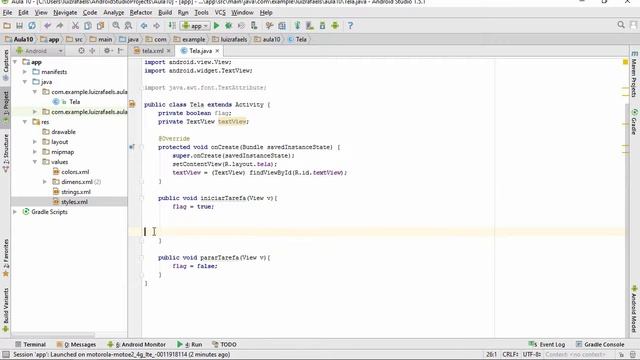This screenshot has height=360, width=640.
Task: Click the Undo arrow icon
Action: [x=47, y=26]
